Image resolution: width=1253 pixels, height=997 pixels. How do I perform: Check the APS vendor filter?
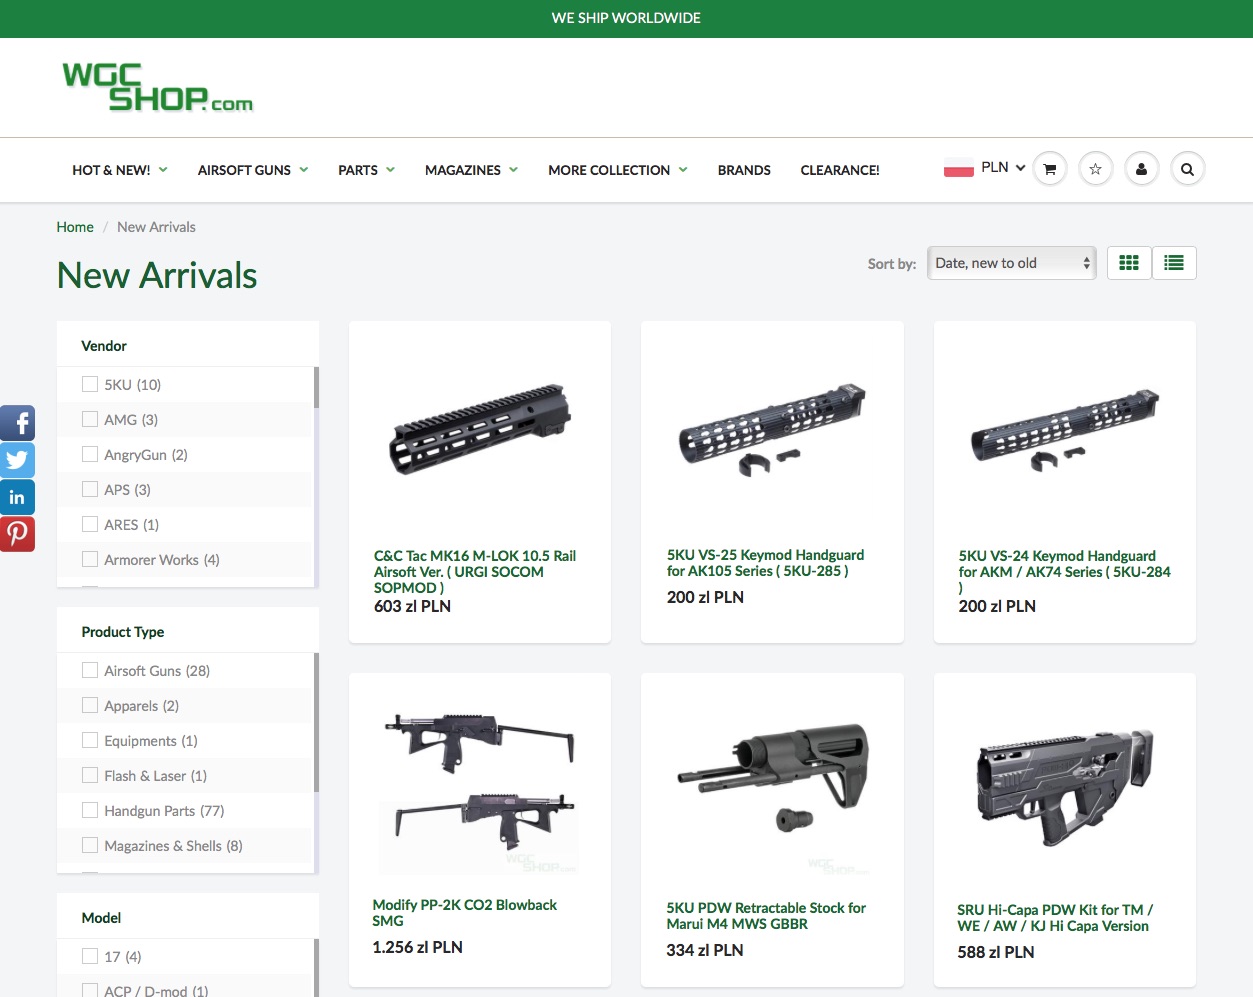tap(90, 489)
